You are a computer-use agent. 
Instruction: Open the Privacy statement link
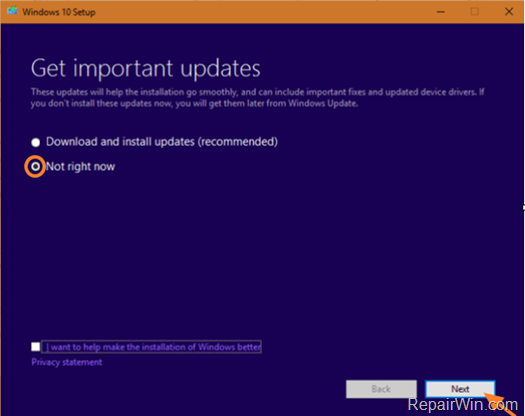point(67,362)
